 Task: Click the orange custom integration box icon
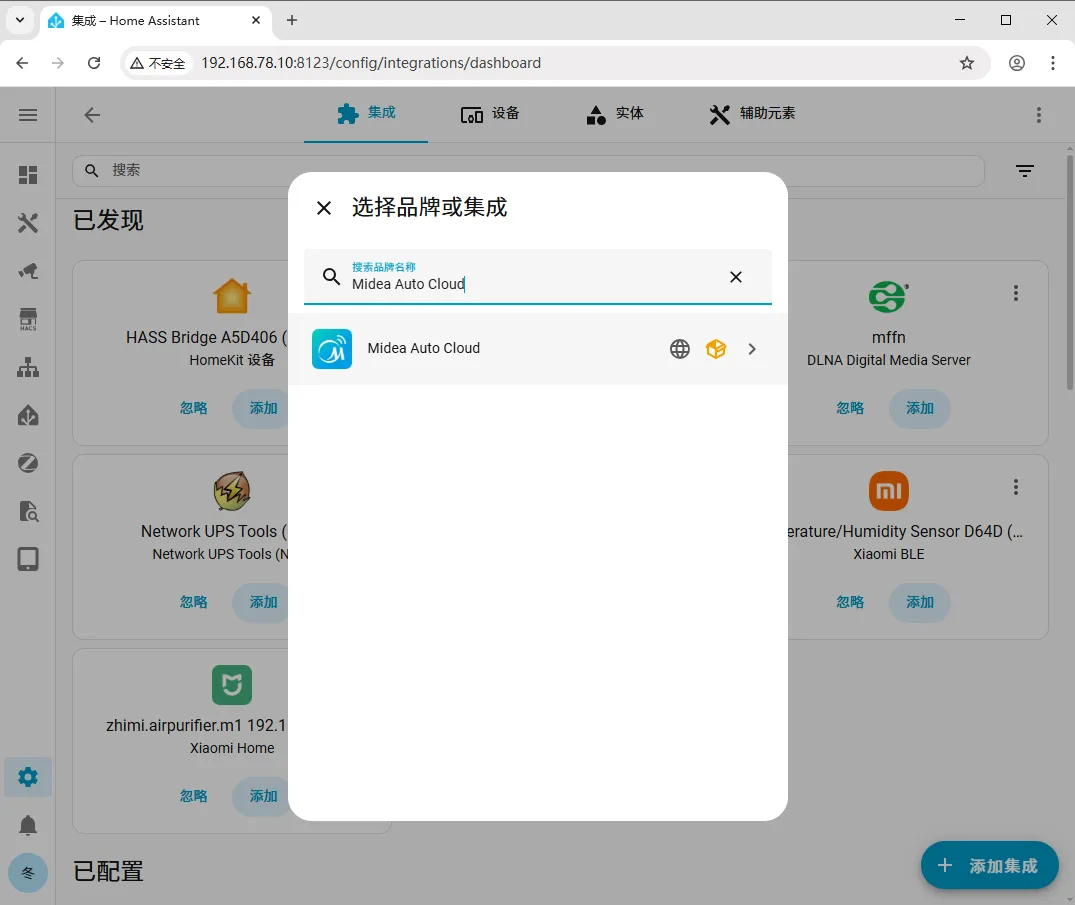coord(716,349)
